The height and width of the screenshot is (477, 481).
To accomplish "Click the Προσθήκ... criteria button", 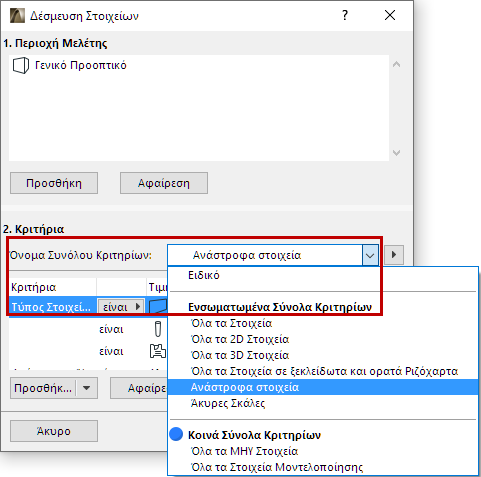I will (43, 388).
